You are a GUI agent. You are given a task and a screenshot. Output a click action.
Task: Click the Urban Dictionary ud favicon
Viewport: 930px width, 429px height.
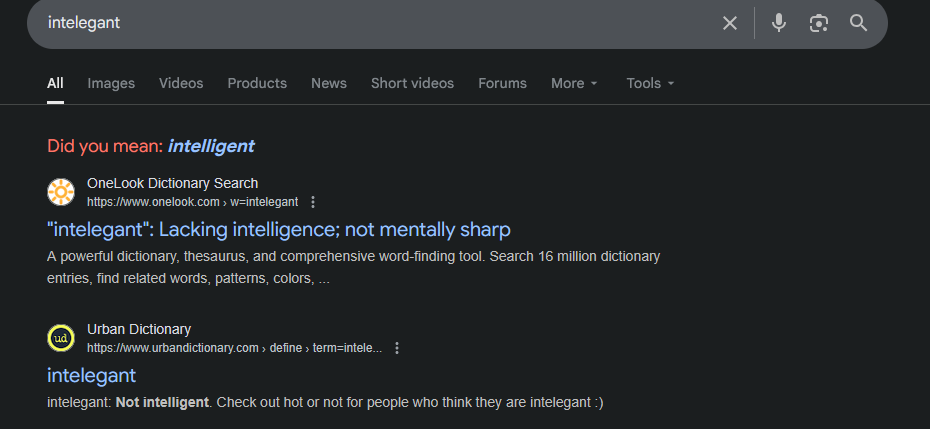[x=61, y=338]
